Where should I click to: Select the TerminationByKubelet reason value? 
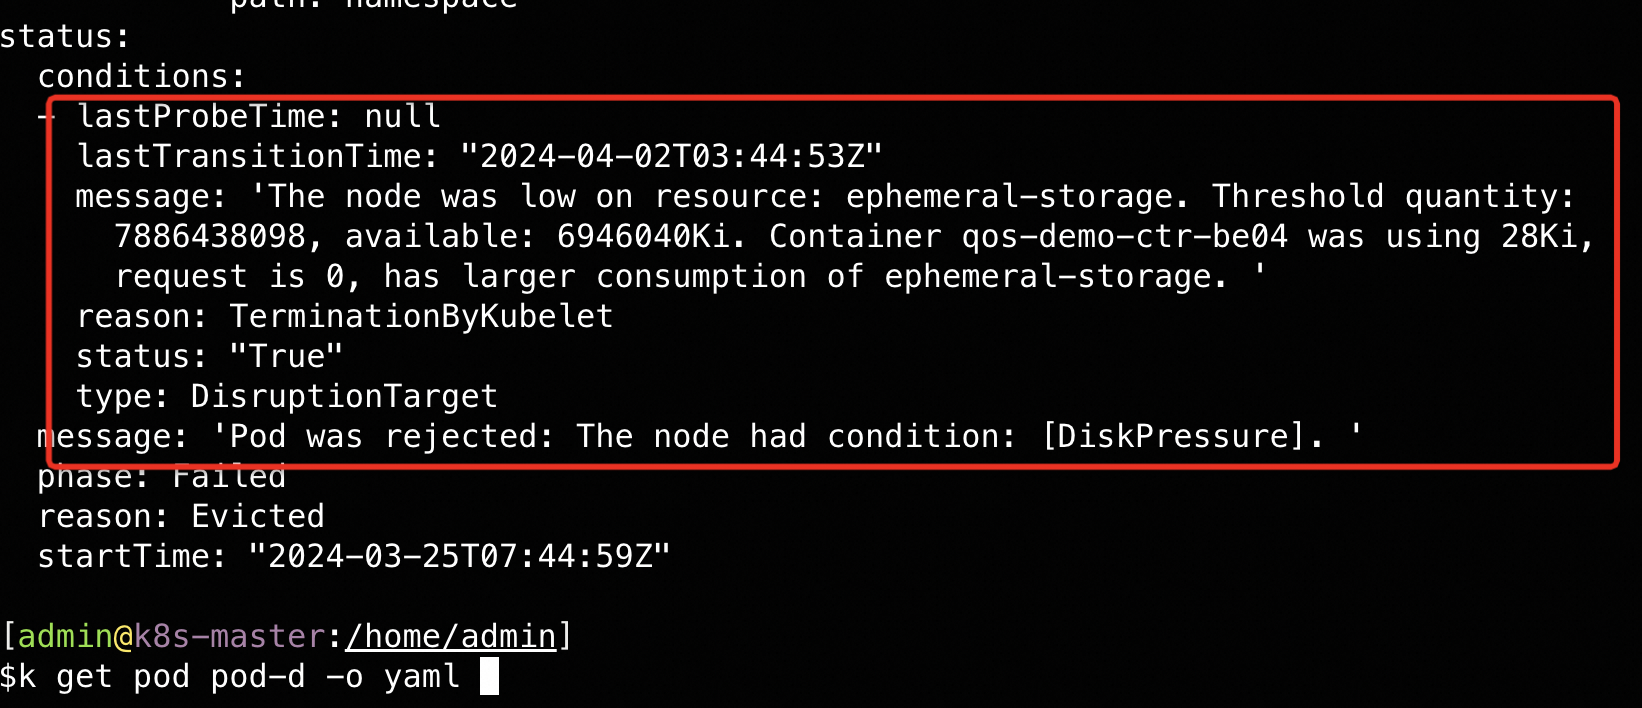tap(421, 316)
